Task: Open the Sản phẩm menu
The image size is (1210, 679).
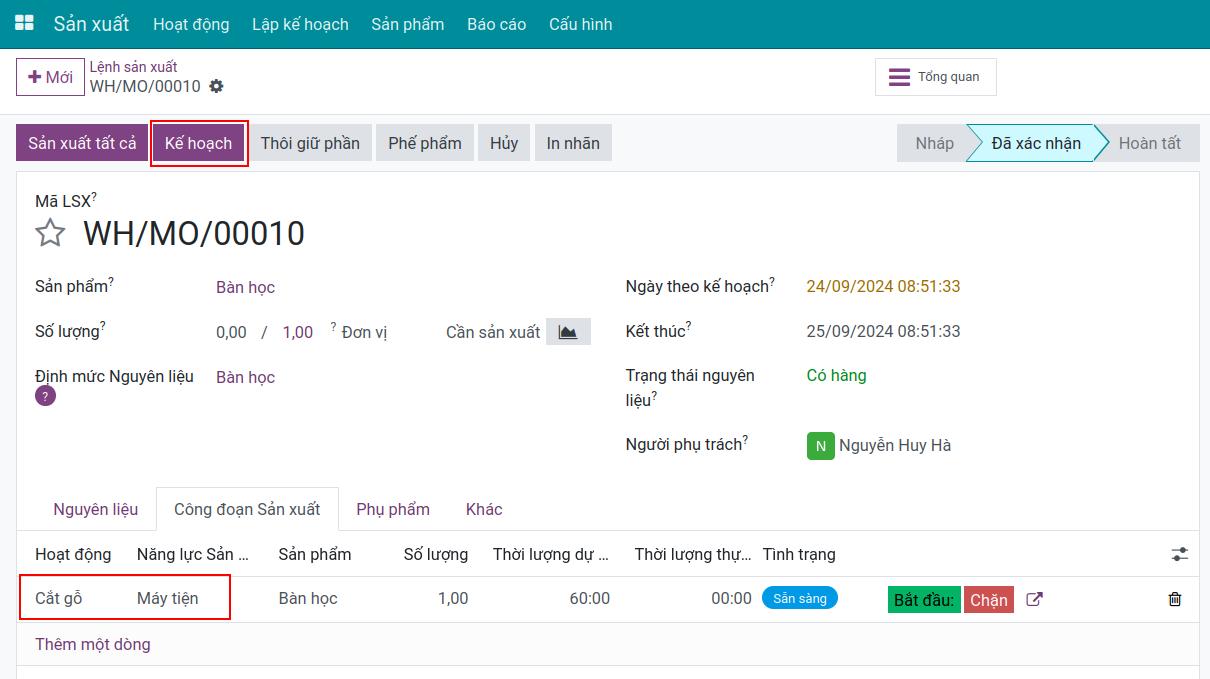Action: (x=408, y=24)
